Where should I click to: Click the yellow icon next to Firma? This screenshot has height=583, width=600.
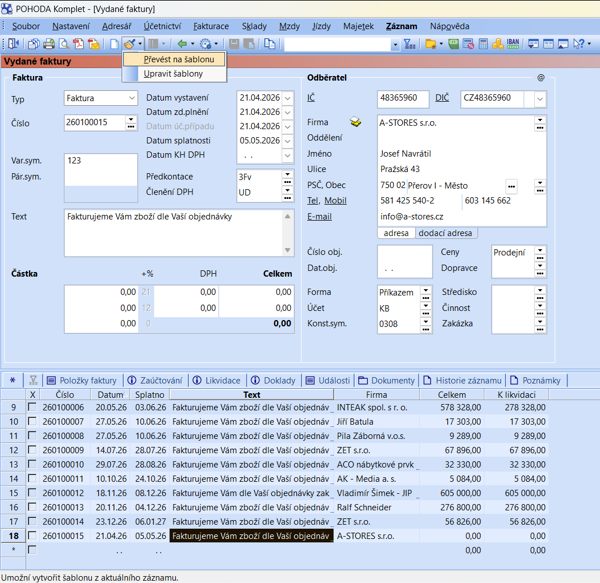pyautogui.click(x=355, y=122)
